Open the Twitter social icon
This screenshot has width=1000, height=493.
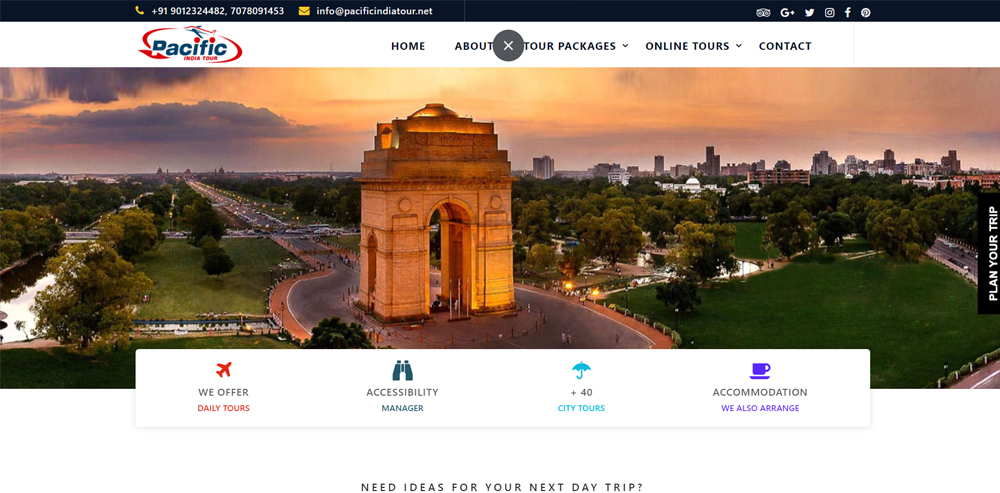pyautogui.click(x=809, y=12)
